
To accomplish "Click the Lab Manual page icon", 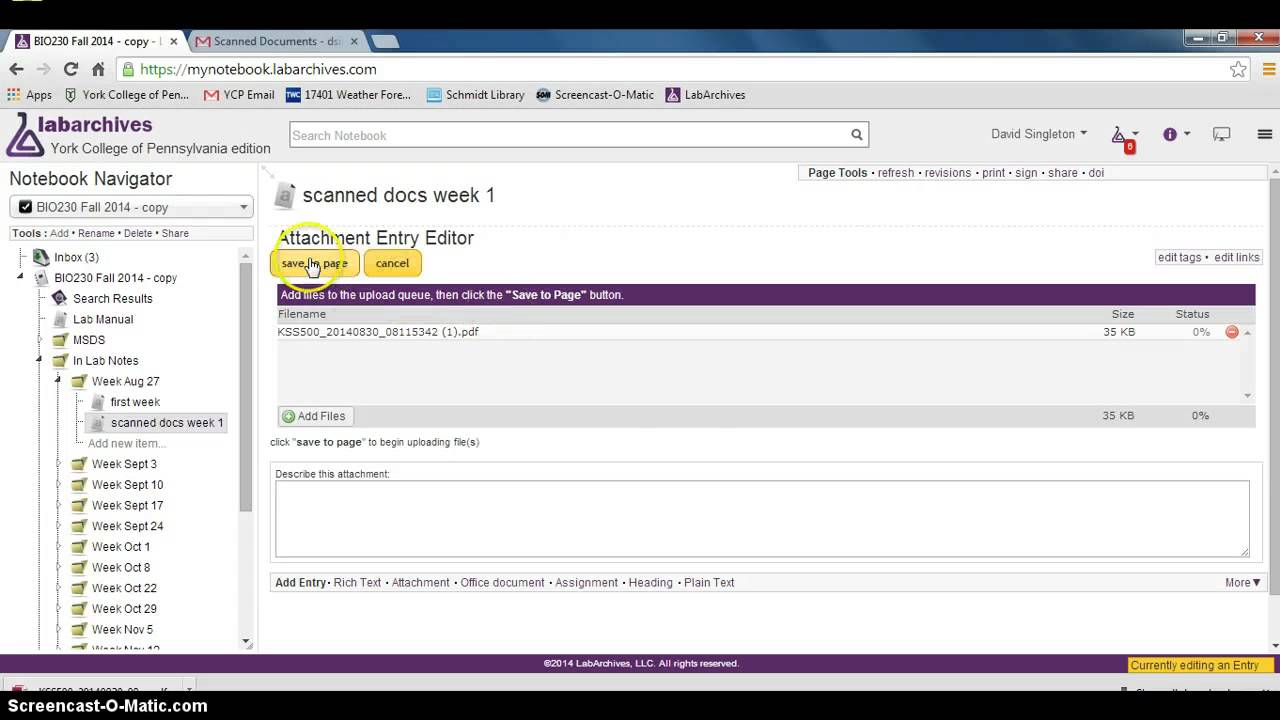I will tap(60, 319).
